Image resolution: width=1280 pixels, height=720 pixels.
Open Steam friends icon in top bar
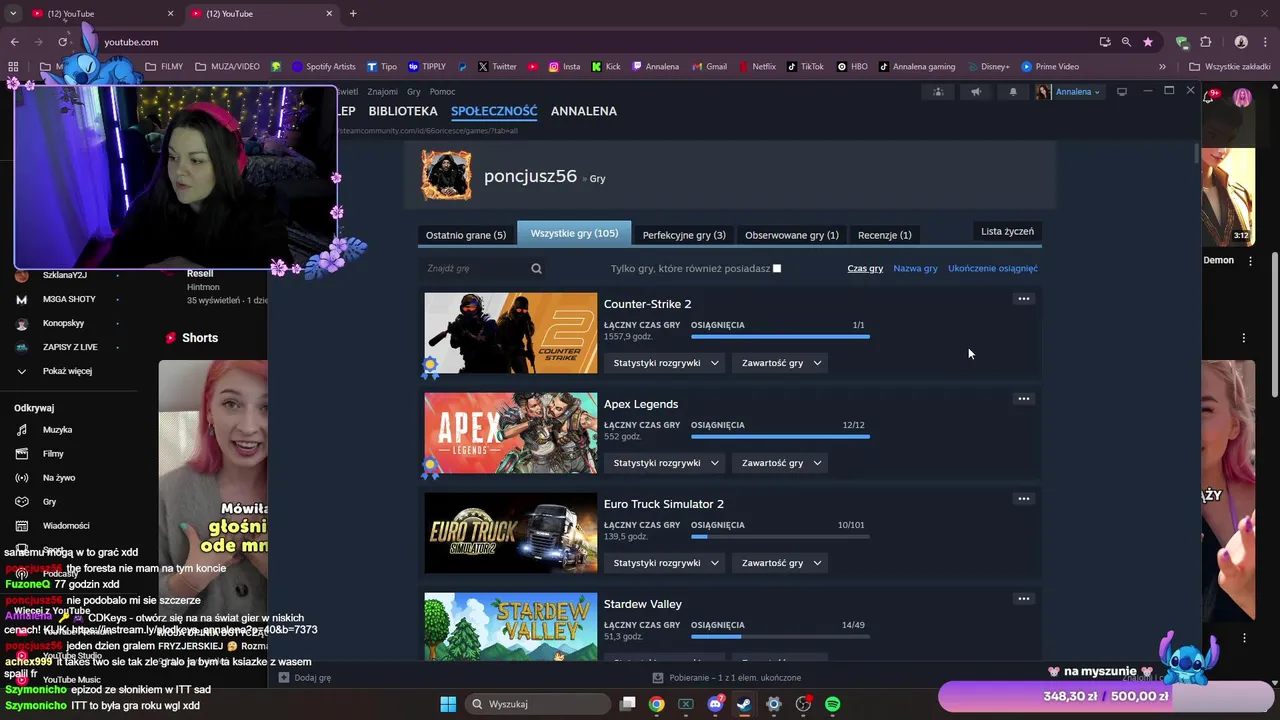[937, 92]
